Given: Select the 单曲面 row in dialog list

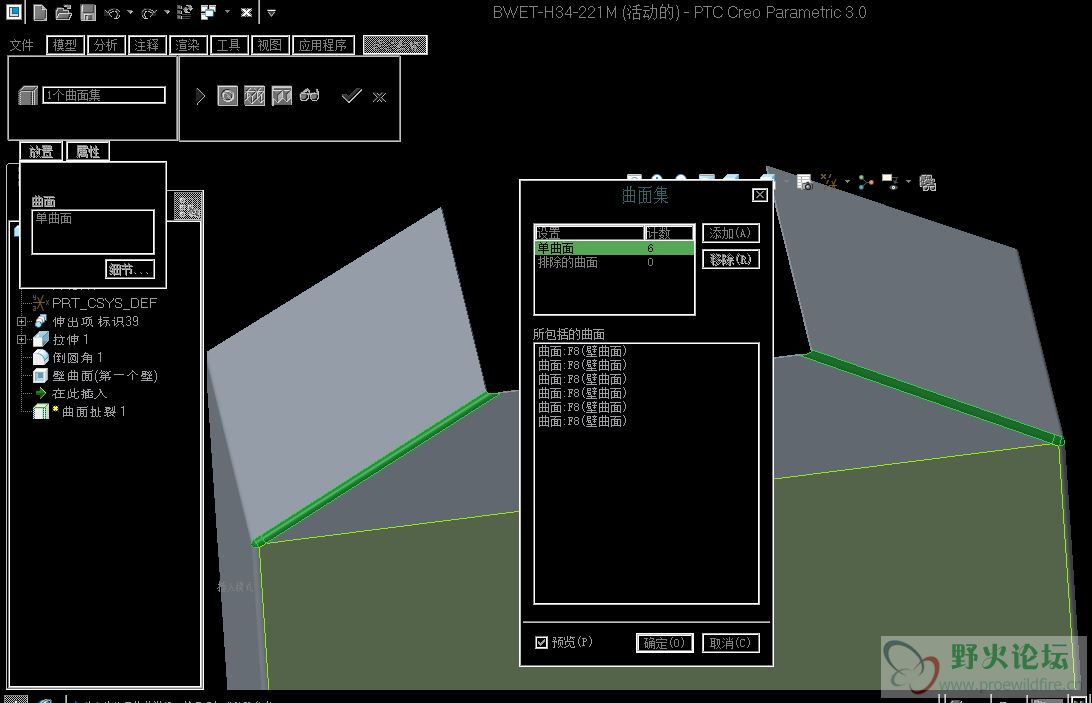Looking at the screenshot, I should tap(614, 248).
